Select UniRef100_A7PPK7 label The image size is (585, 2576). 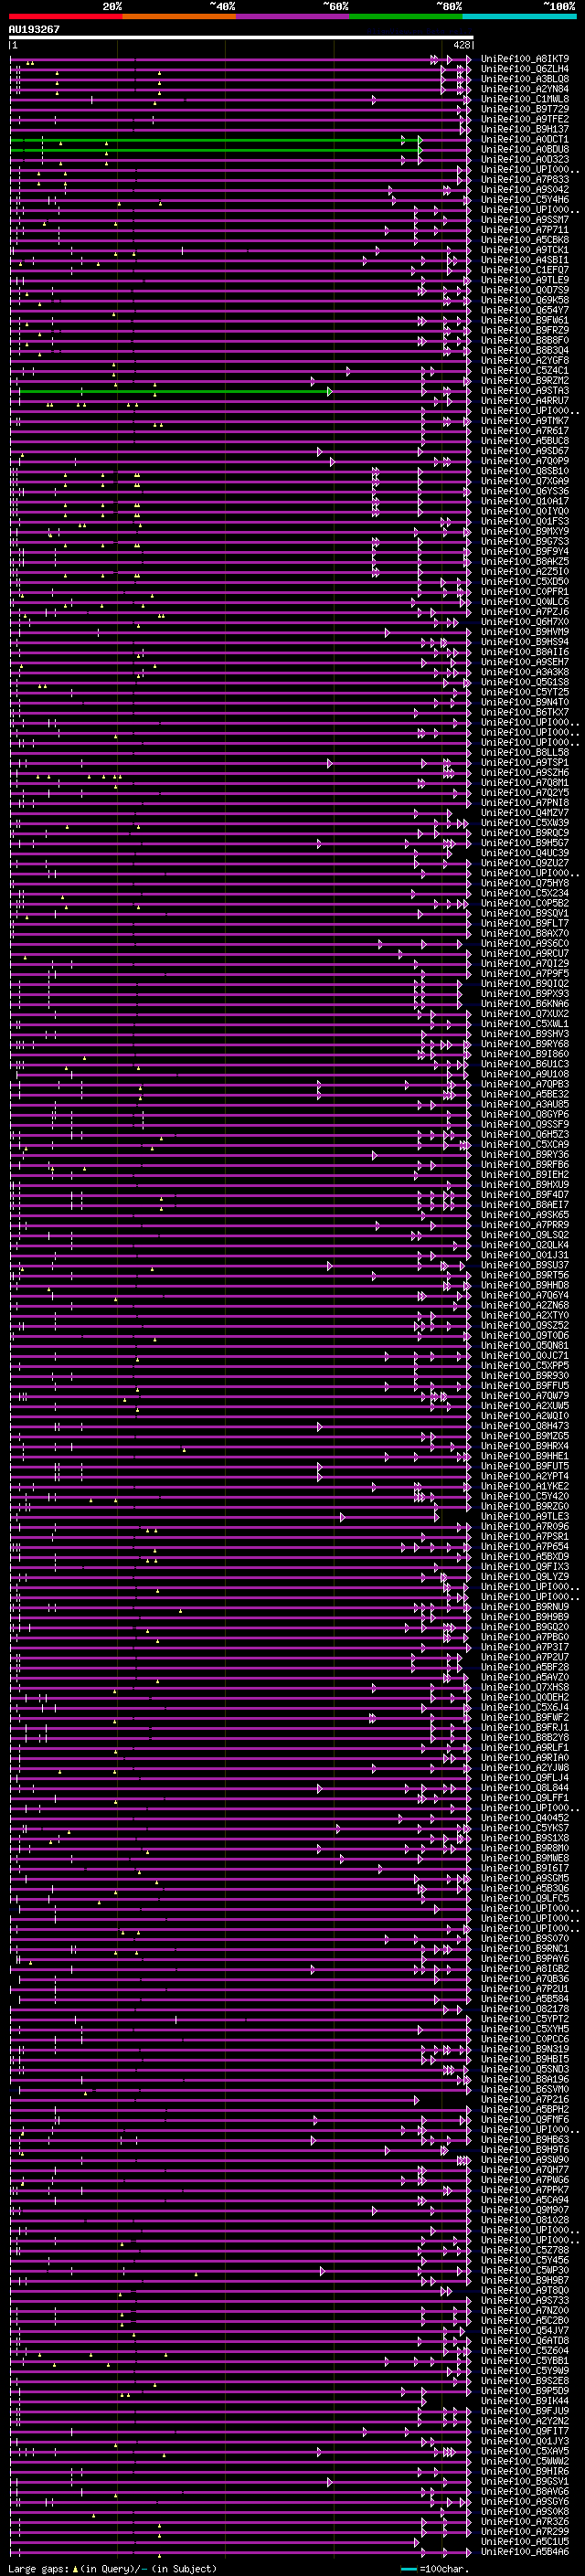525,2190
